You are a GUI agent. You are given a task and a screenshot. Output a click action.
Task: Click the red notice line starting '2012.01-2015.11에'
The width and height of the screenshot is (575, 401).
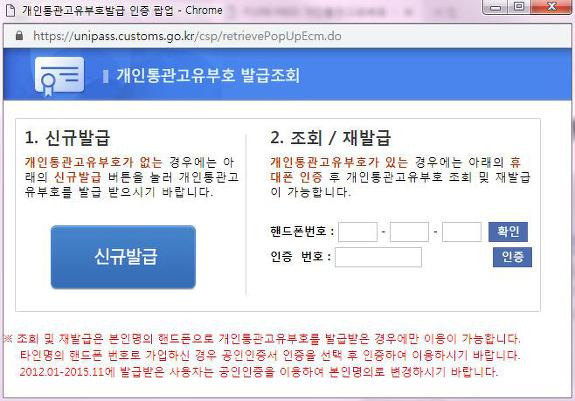pyautogui.click(x=259, y=372)
